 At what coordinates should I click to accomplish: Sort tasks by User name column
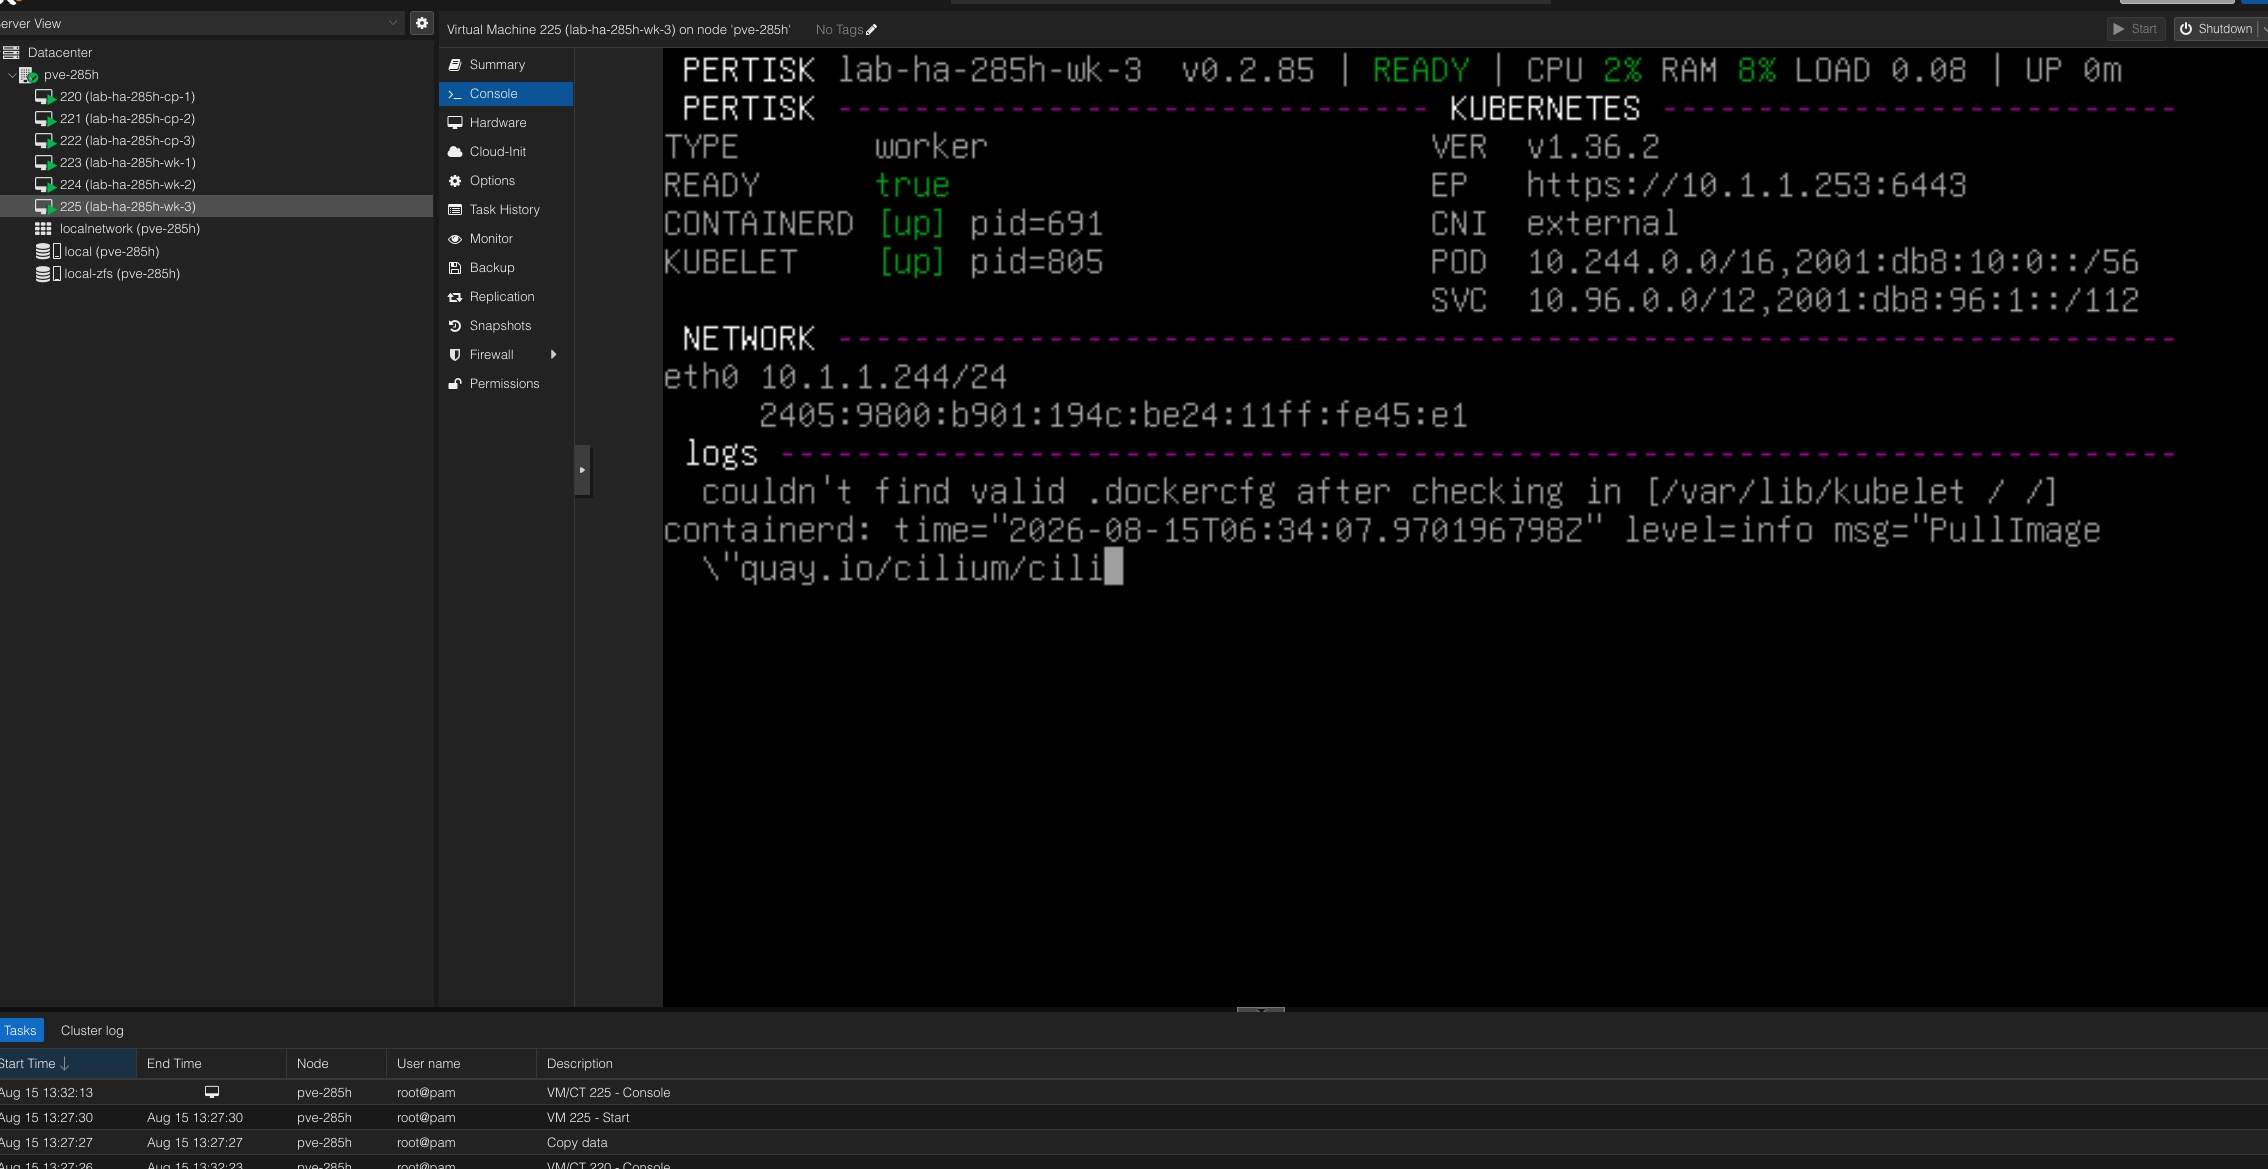[461, 1063]
